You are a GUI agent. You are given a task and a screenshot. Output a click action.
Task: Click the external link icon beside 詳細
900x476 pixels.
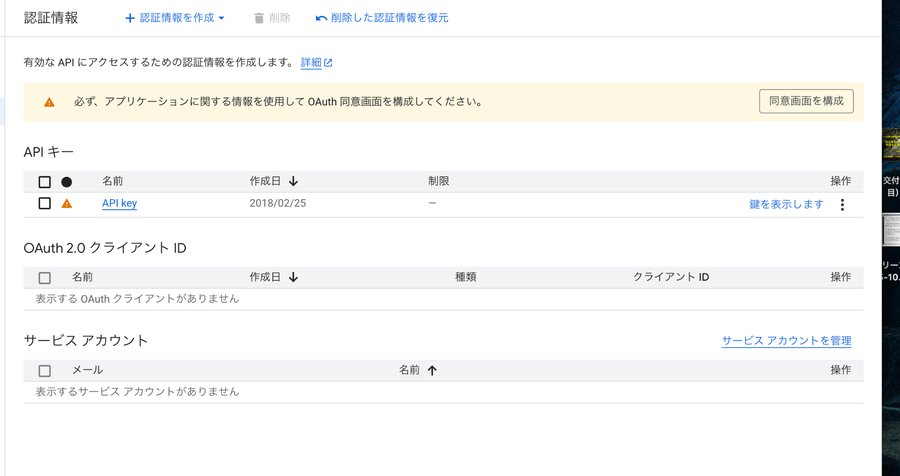pos(328,63)
